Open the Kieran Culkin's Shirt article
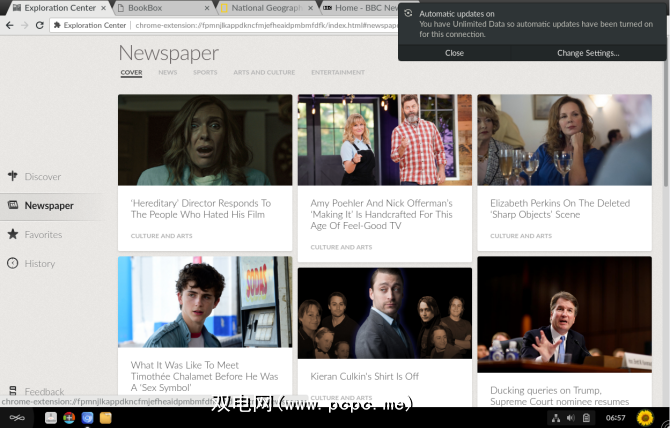 (x=364, y=376)
